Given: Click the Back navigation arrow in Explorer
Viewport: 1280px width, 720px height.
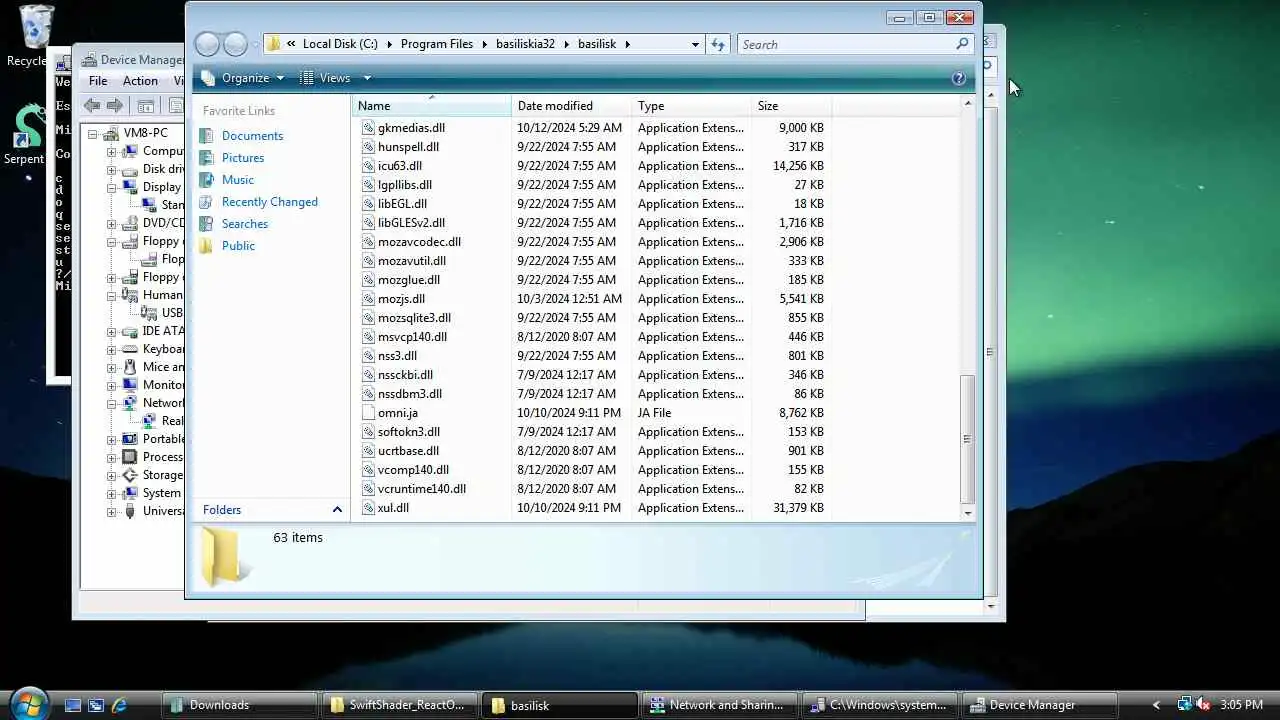Looking at the screenshot, I should 207,44.
